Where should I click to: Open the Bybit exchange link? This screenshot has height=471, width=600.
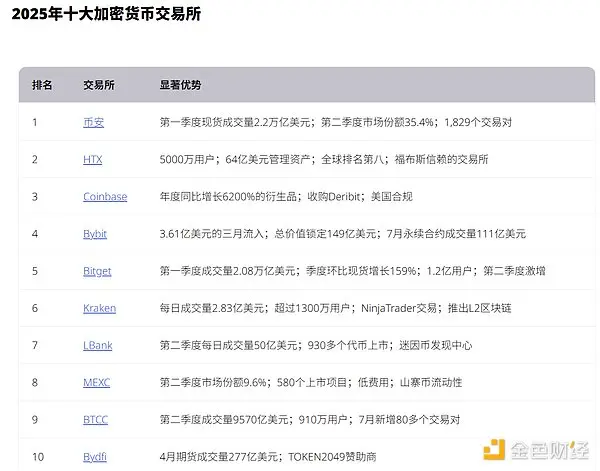coord(95,234)
